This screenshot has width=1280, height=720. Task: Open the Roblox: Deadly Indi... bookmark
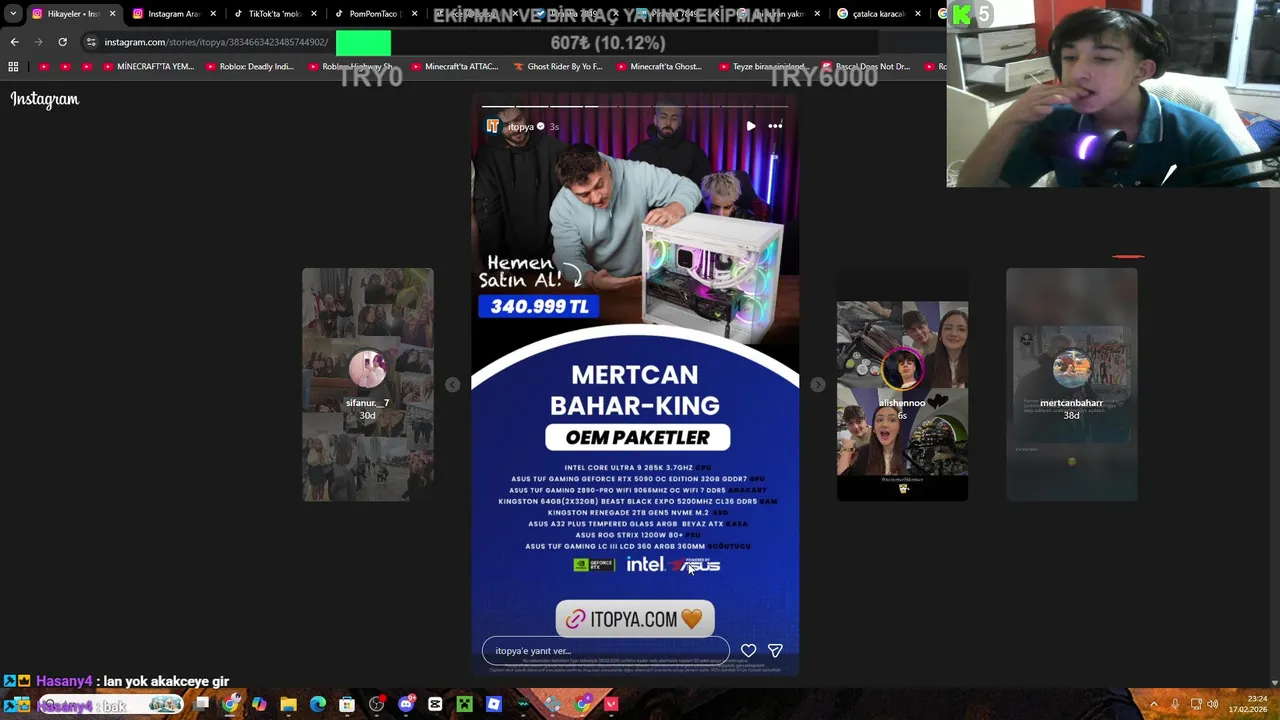[250, 67]
